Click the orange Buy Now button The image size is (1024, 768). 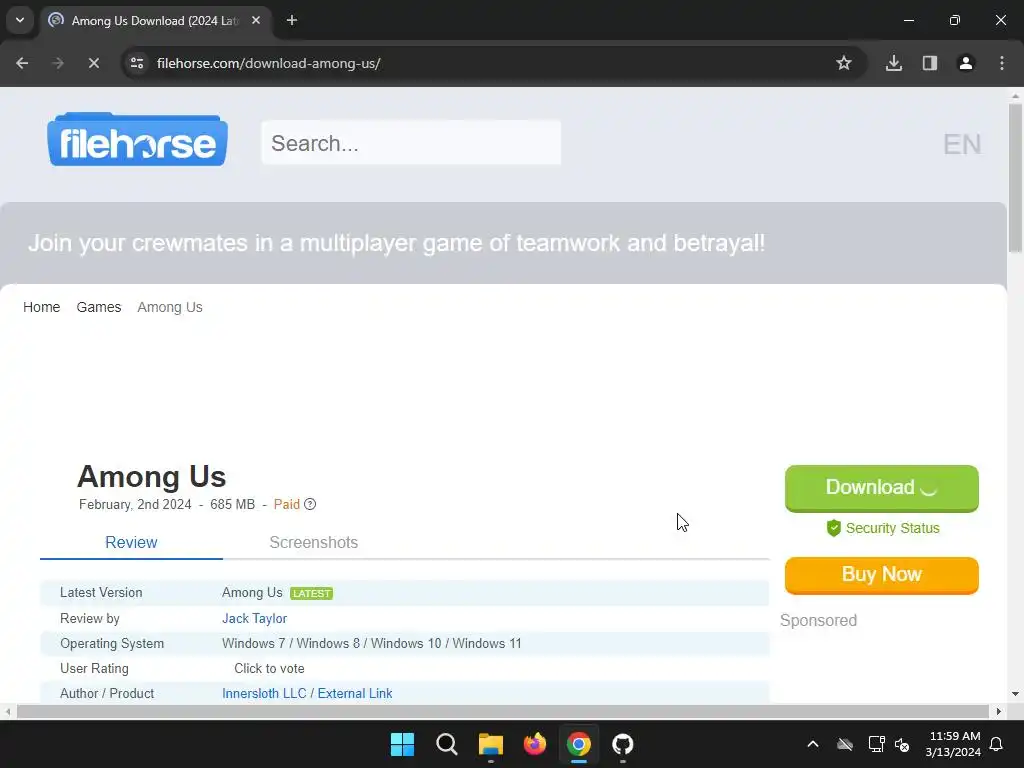(882, 575)
